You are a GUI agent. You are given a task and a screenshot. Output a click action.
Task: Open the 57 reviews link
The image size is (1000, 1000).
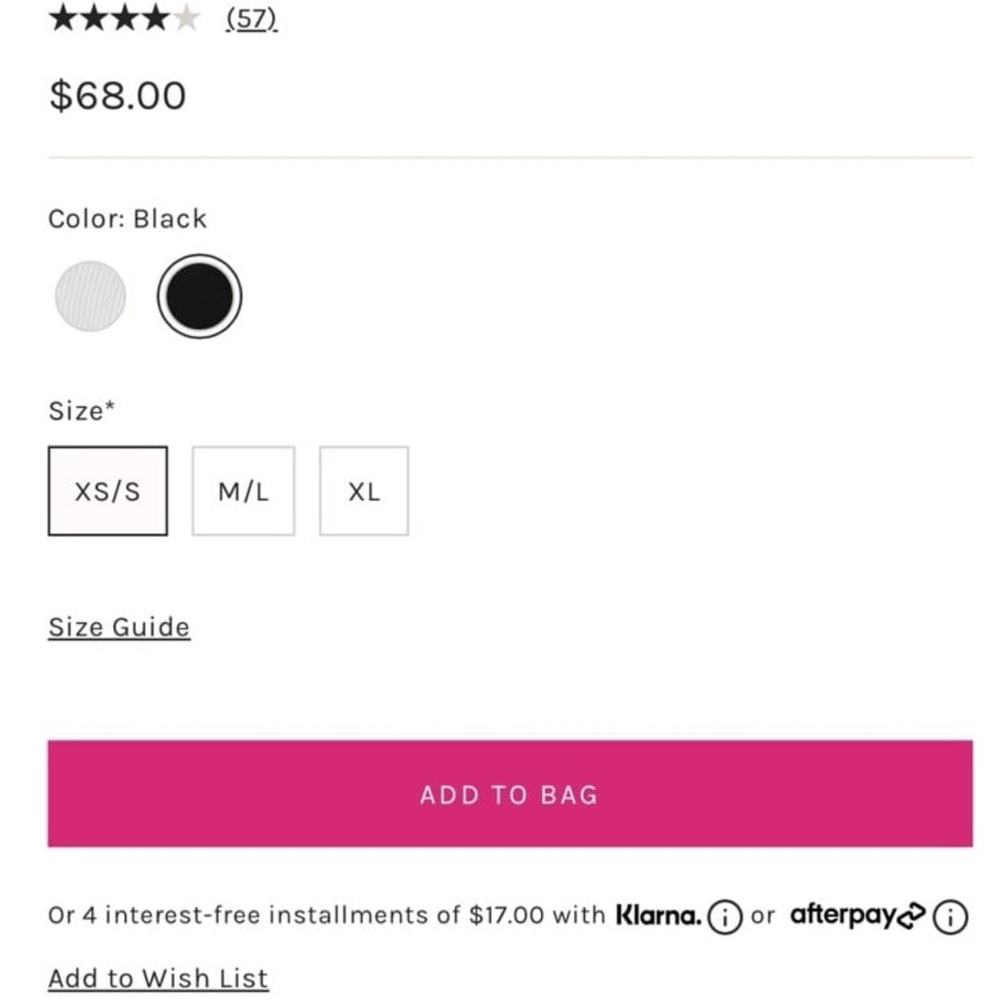point(251,18)
